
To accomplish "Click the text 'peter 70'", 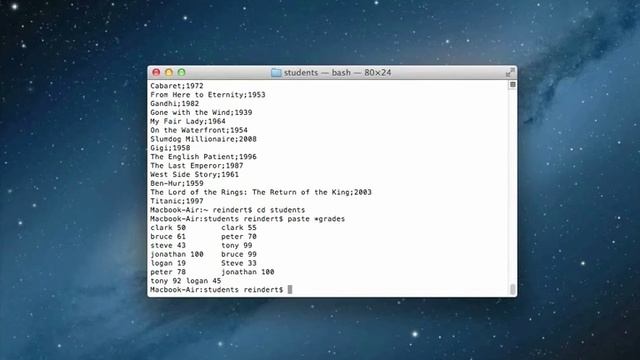I will 239,237.
